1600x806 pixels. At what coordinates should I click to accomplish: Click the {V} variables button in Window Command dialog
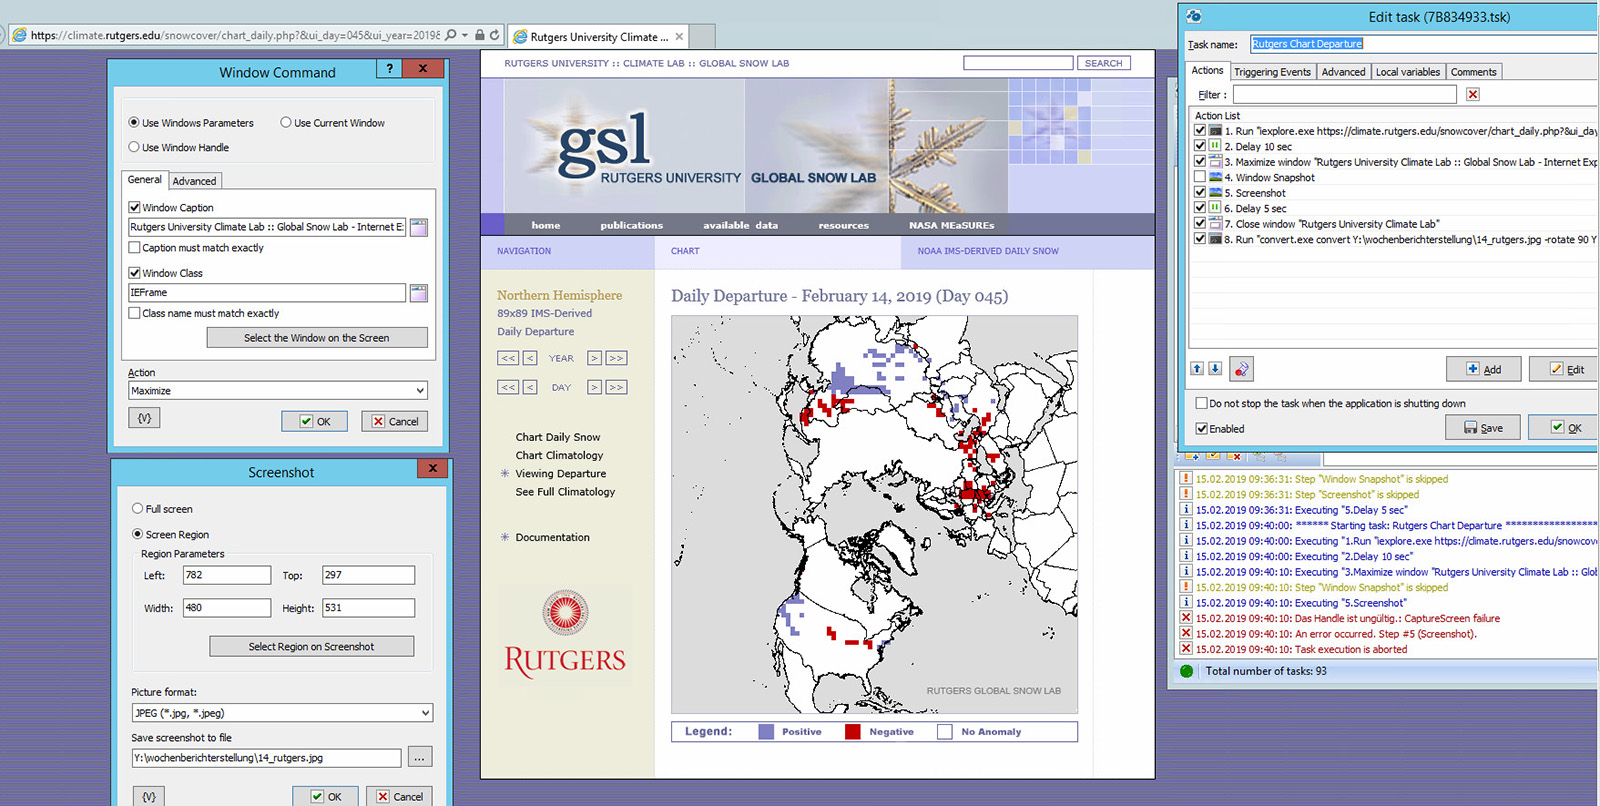(144, 419)
